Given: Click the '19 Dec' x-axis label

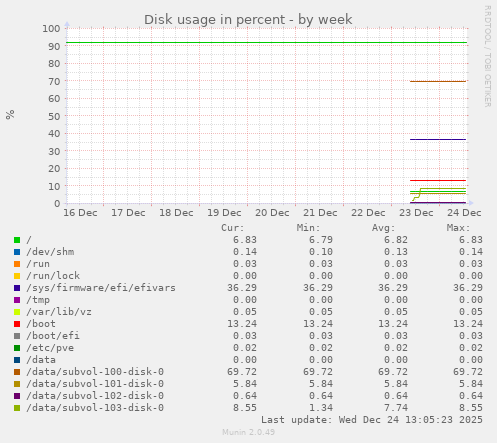Looking at the screenshot, I should pyautogui.click(x=224, y=213).
